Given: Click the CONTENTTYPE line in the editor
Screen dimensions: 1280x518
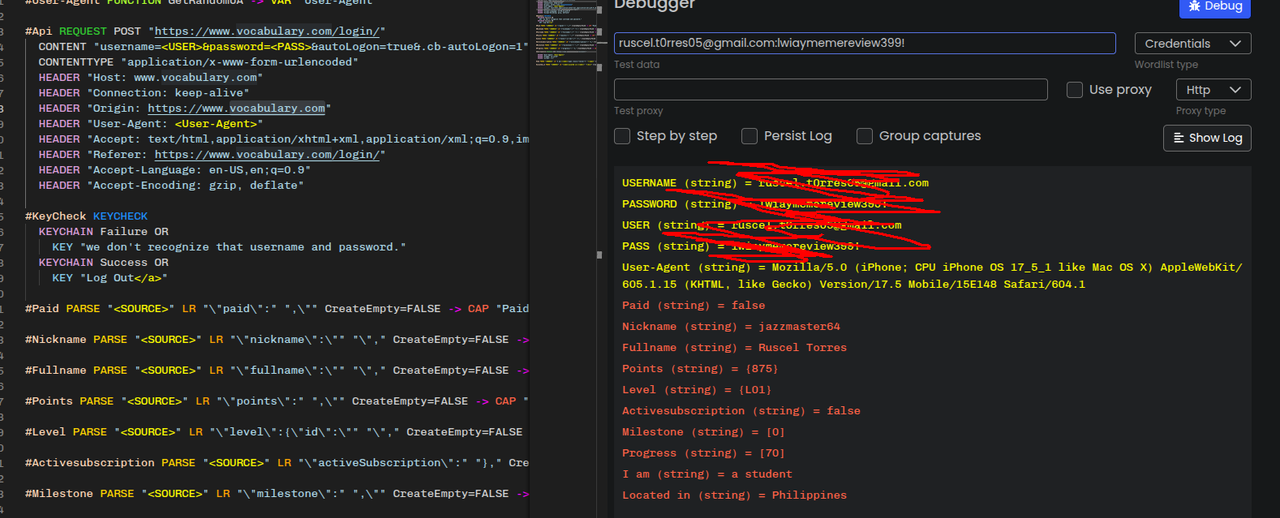Looking at the screenshot, I should (x=198, y=62).
